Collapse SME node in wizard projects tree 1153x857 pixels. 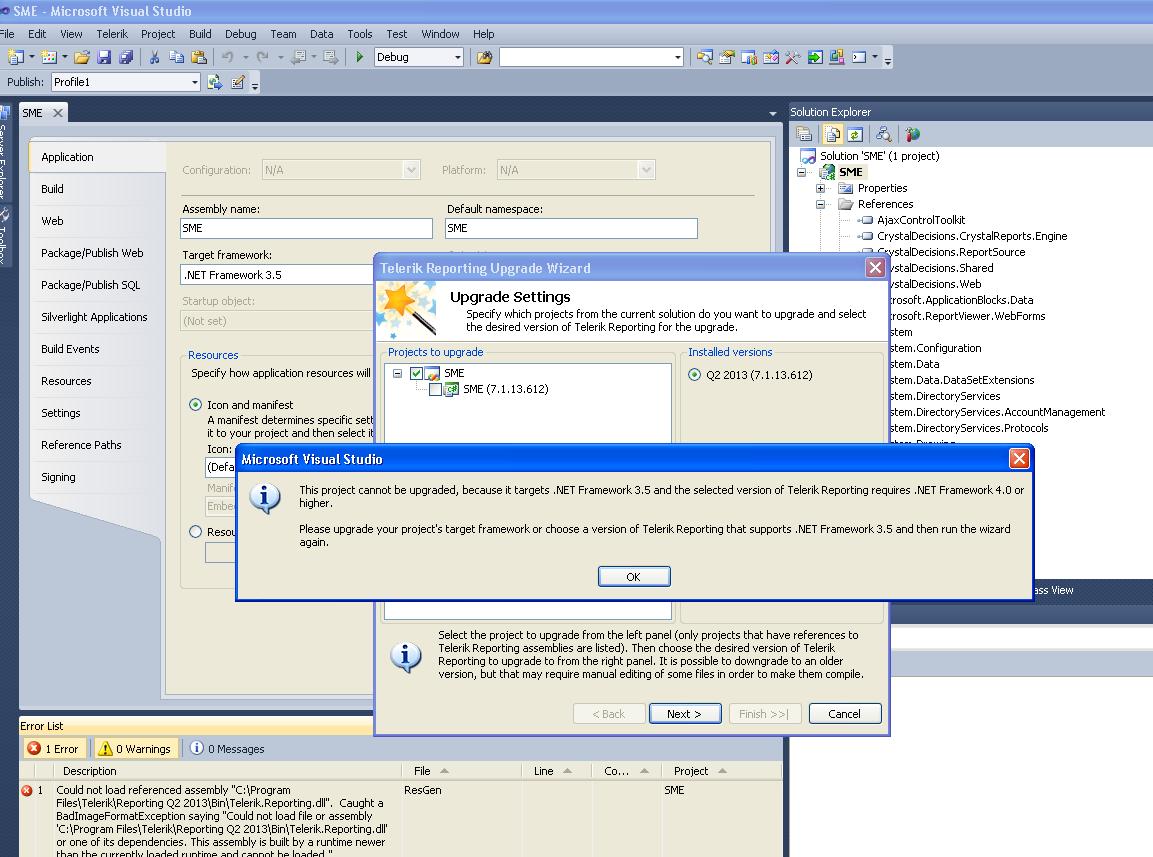click(x=397, y=374)
